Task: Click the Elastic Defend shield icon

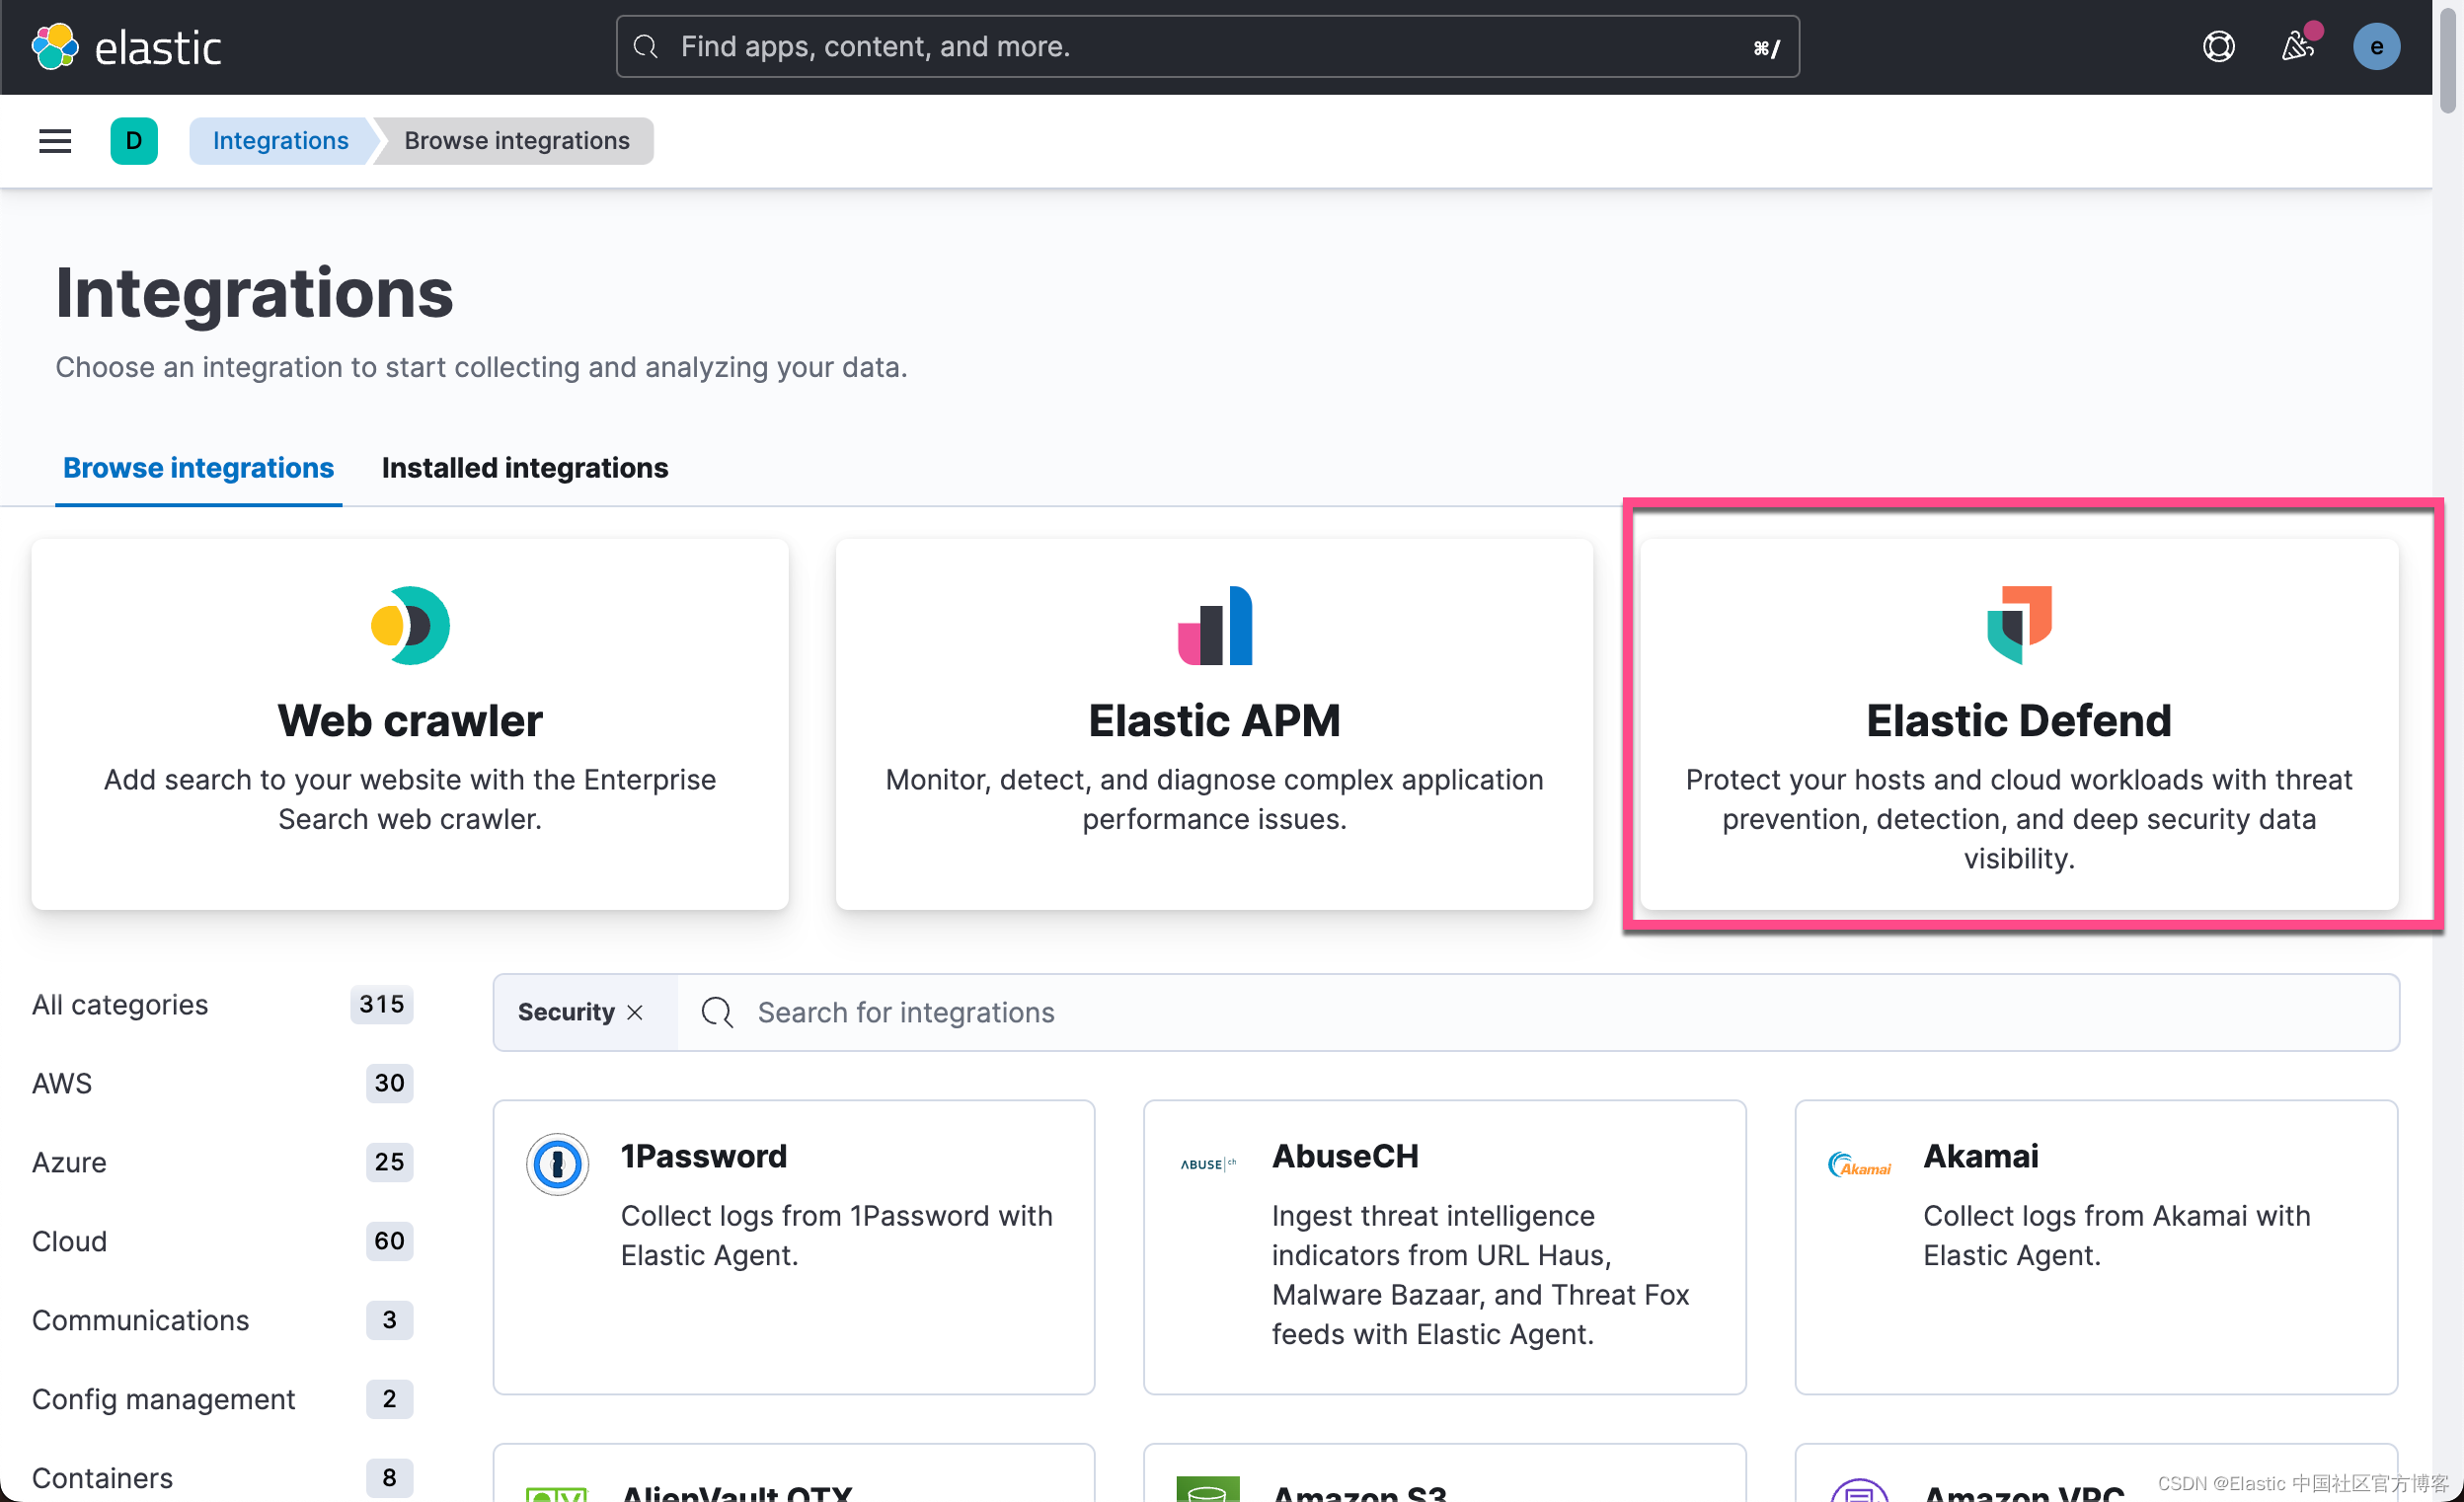Action: point(2018,625)
